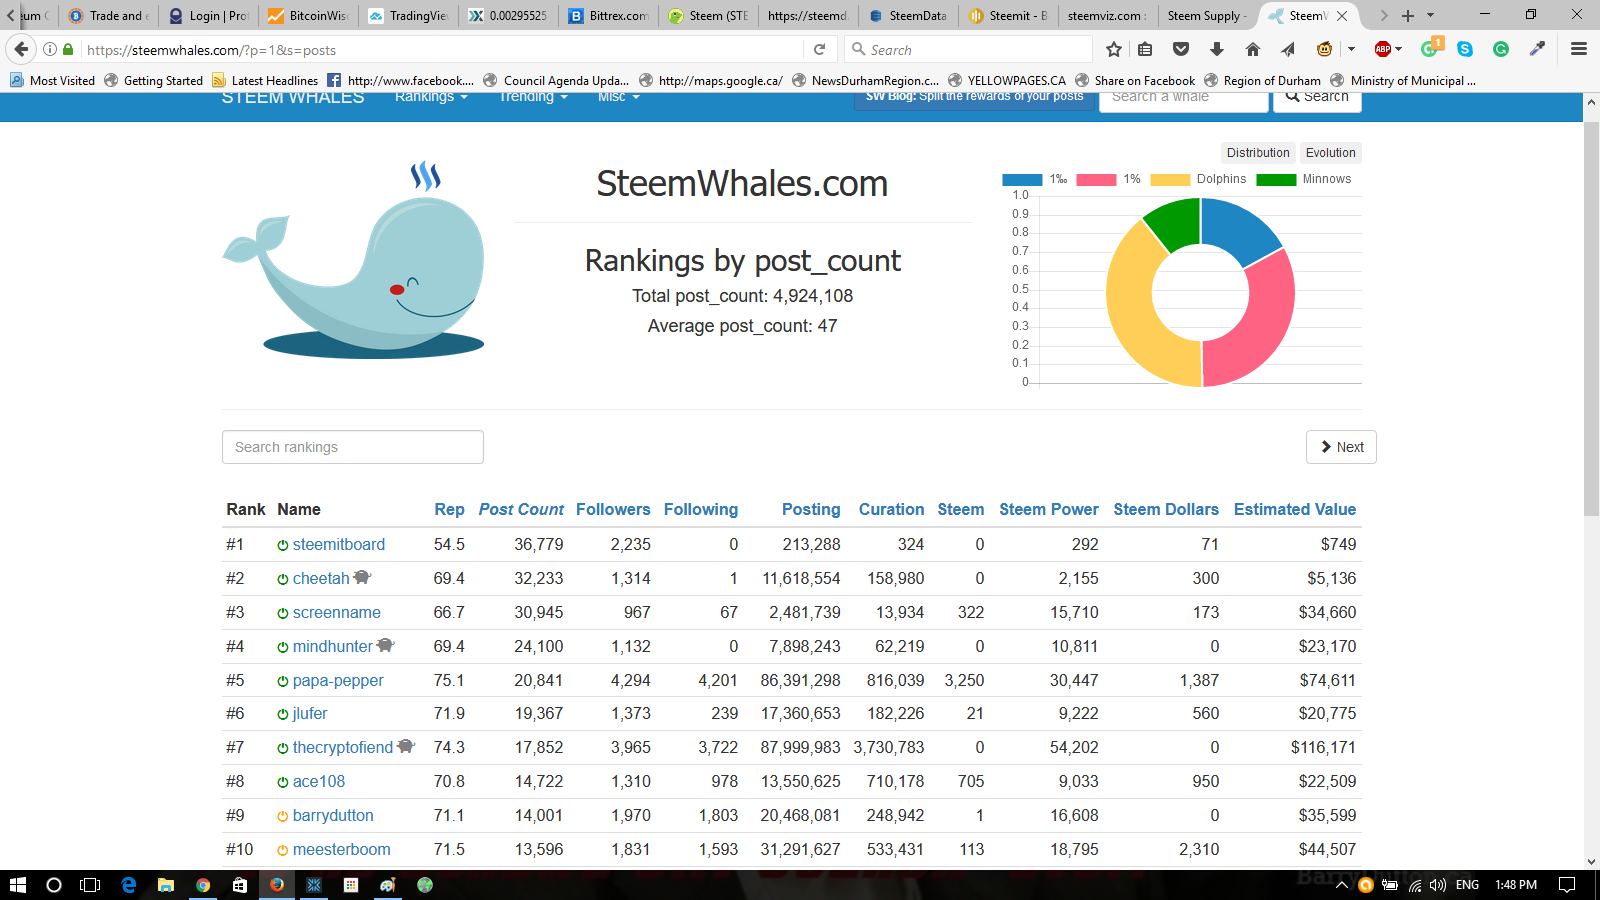Switch to the SteemData tab
The width and height of the screenshot is (1600, 900).
point(908,16)
